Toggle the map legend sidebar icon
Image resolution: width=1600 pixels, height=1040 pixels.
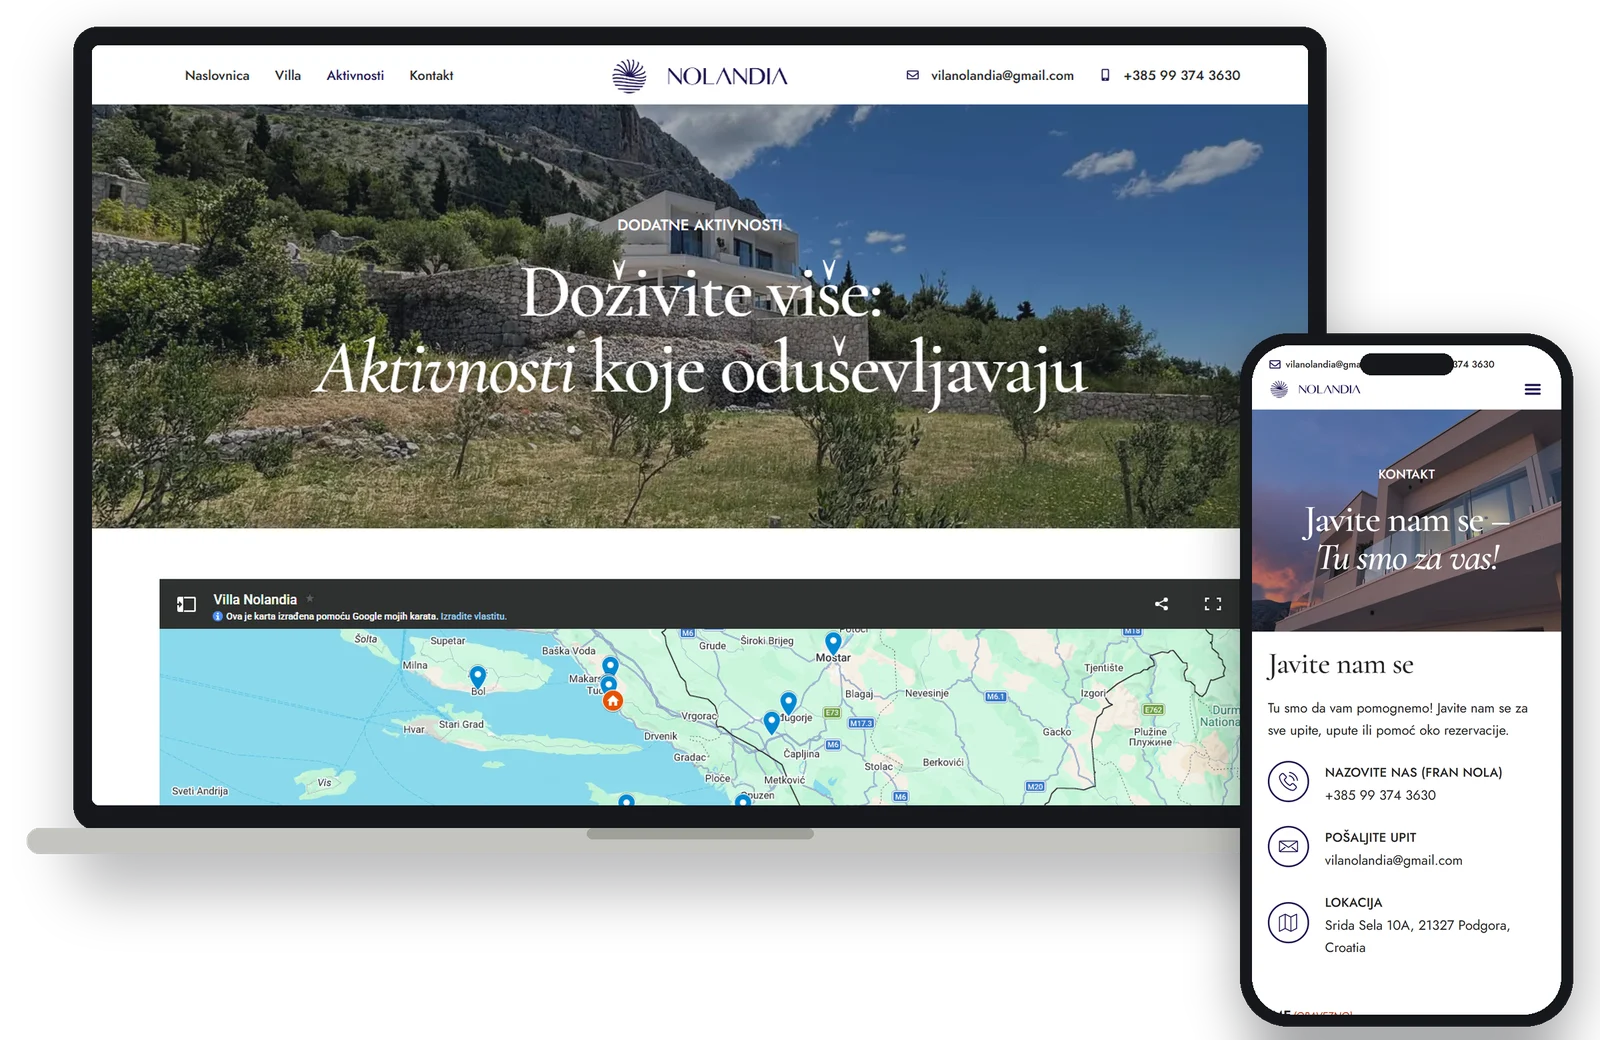186,604
